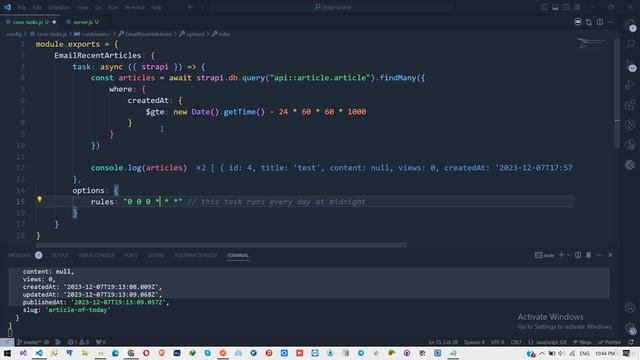The width and height of the screenshot is (640, 360).
Task: Open the Help menu
Action: point(157,7)
